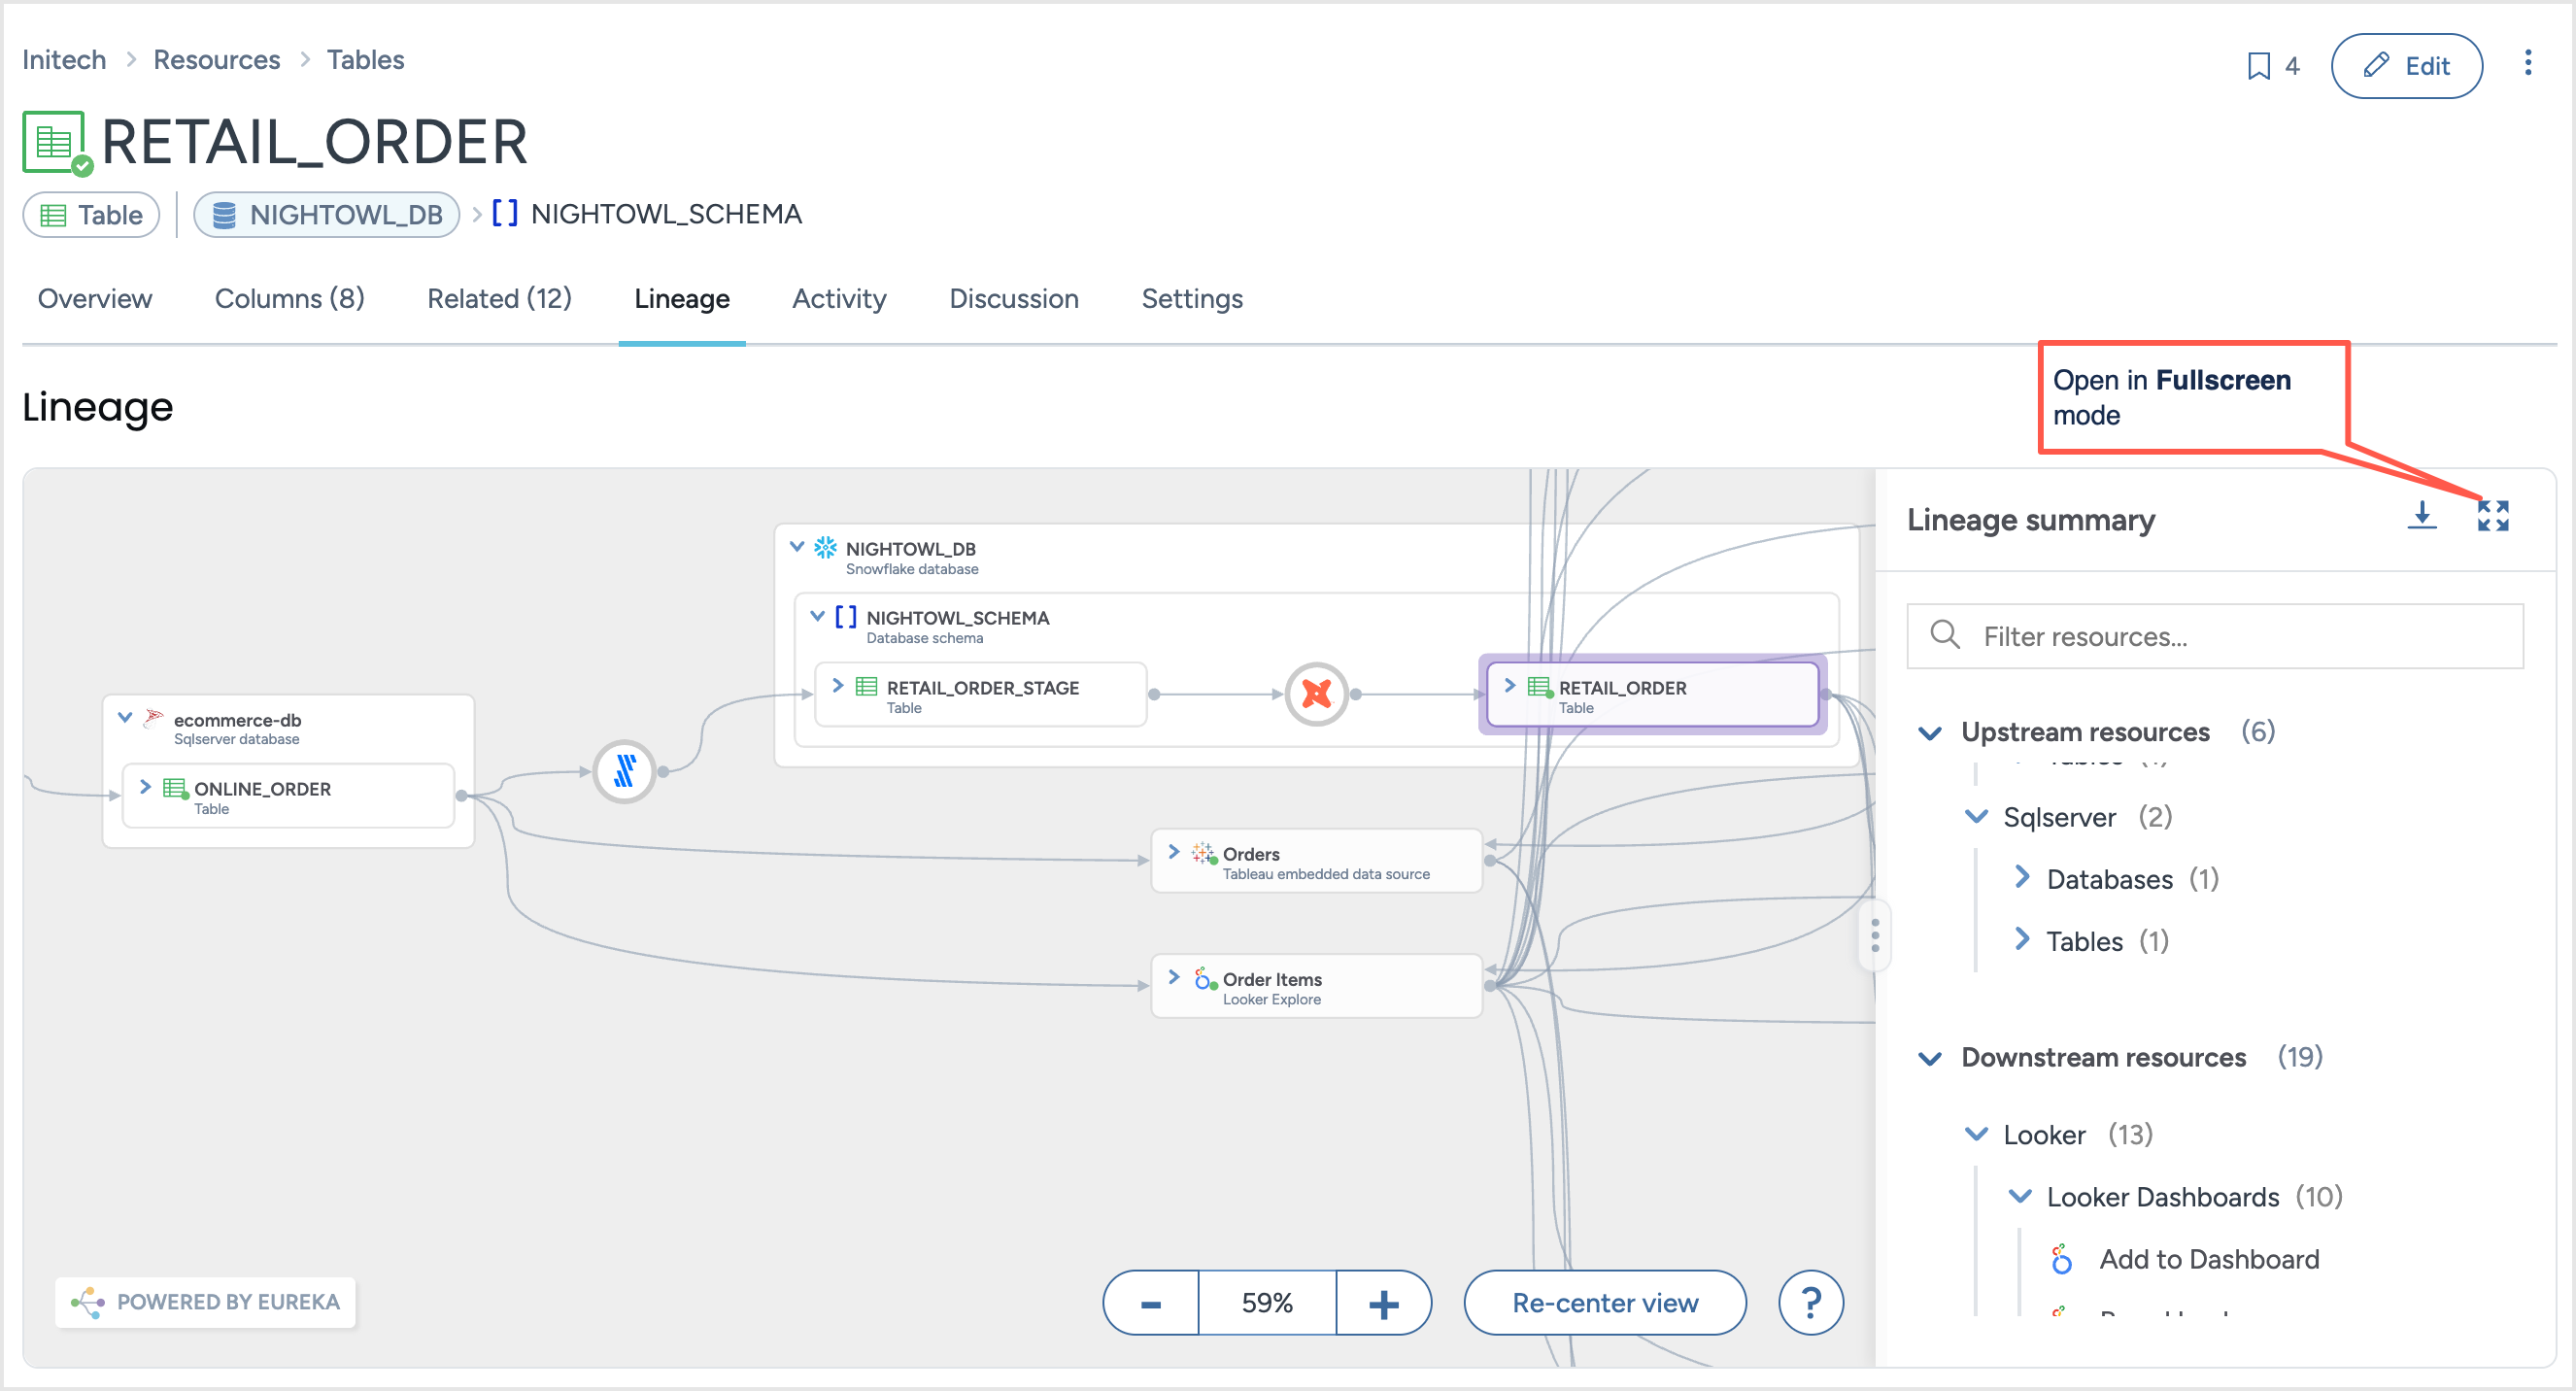Collapse the NIGHTOWL_DB node group

797,546
